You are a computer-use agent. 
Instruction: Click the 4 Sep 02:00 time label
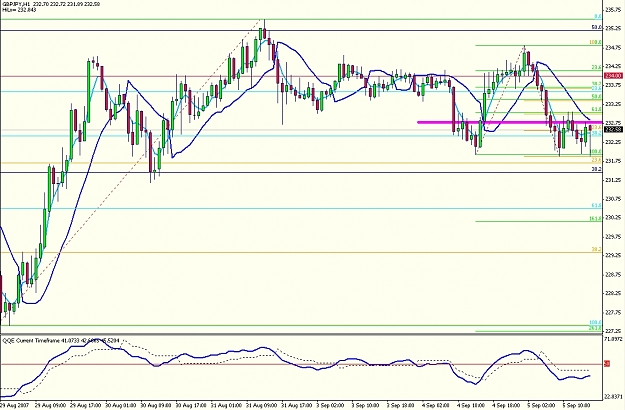(x=437, y=405)
